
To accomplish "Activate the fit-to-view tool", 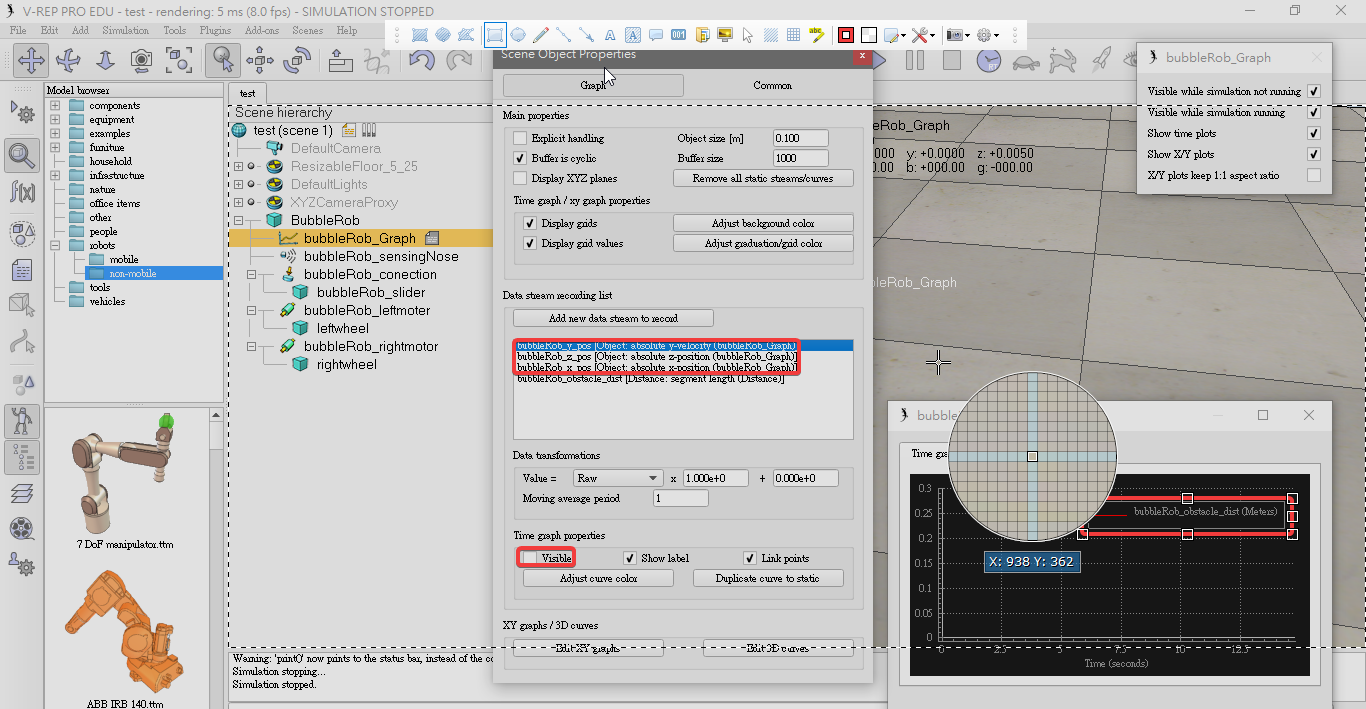I will point(179,60).
